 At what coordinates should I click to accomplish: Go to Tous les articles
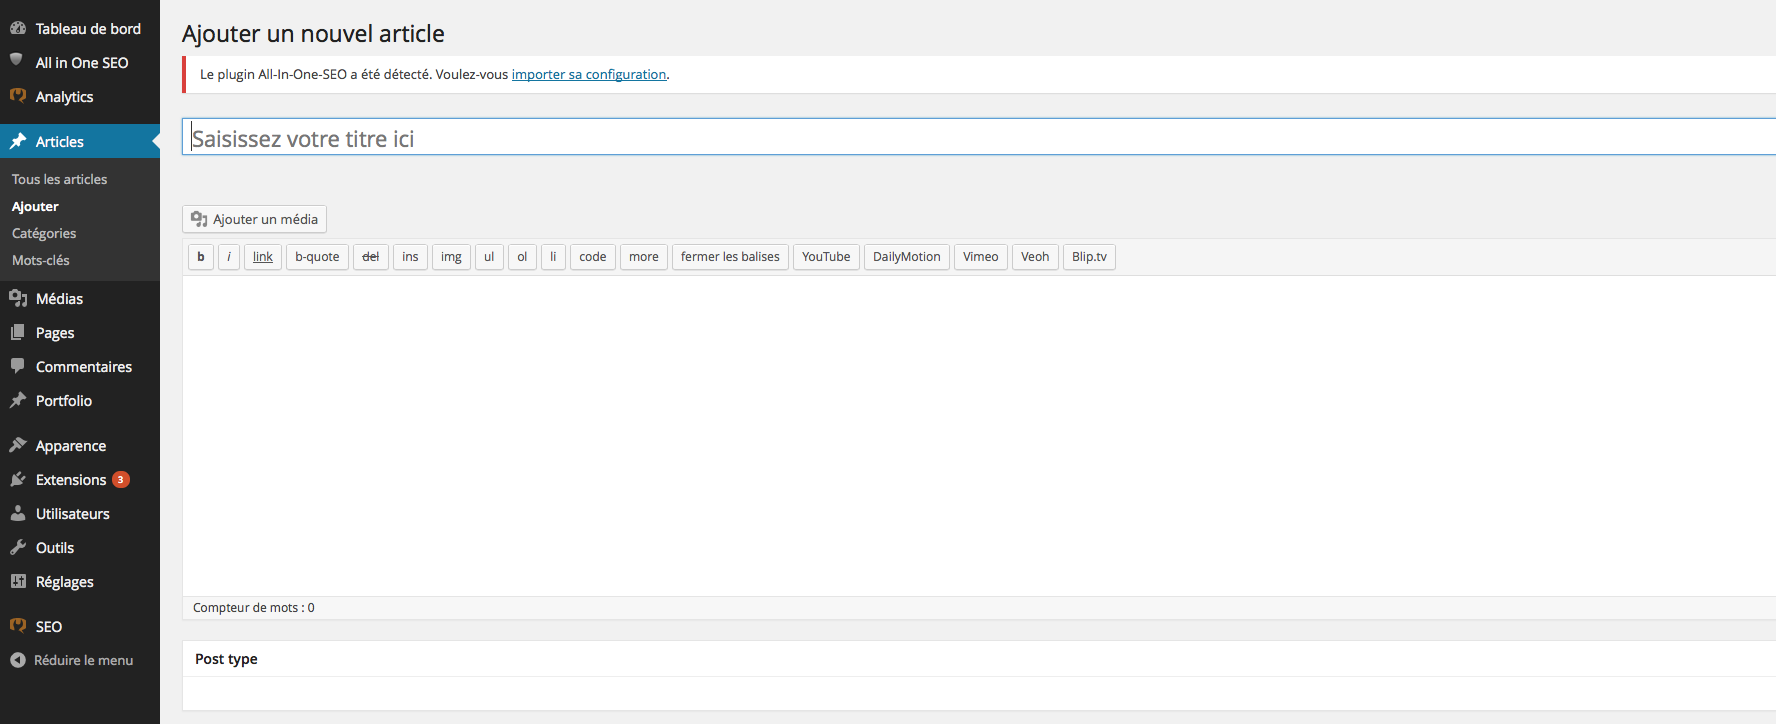(x=59, y=179)
